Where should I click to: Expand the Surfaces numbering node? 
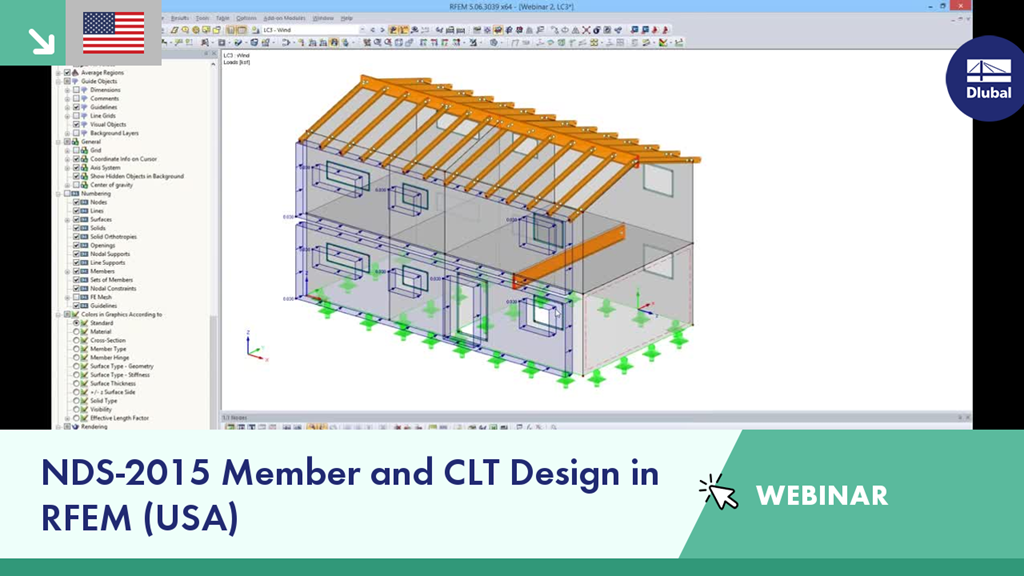(x=67, y=219)
